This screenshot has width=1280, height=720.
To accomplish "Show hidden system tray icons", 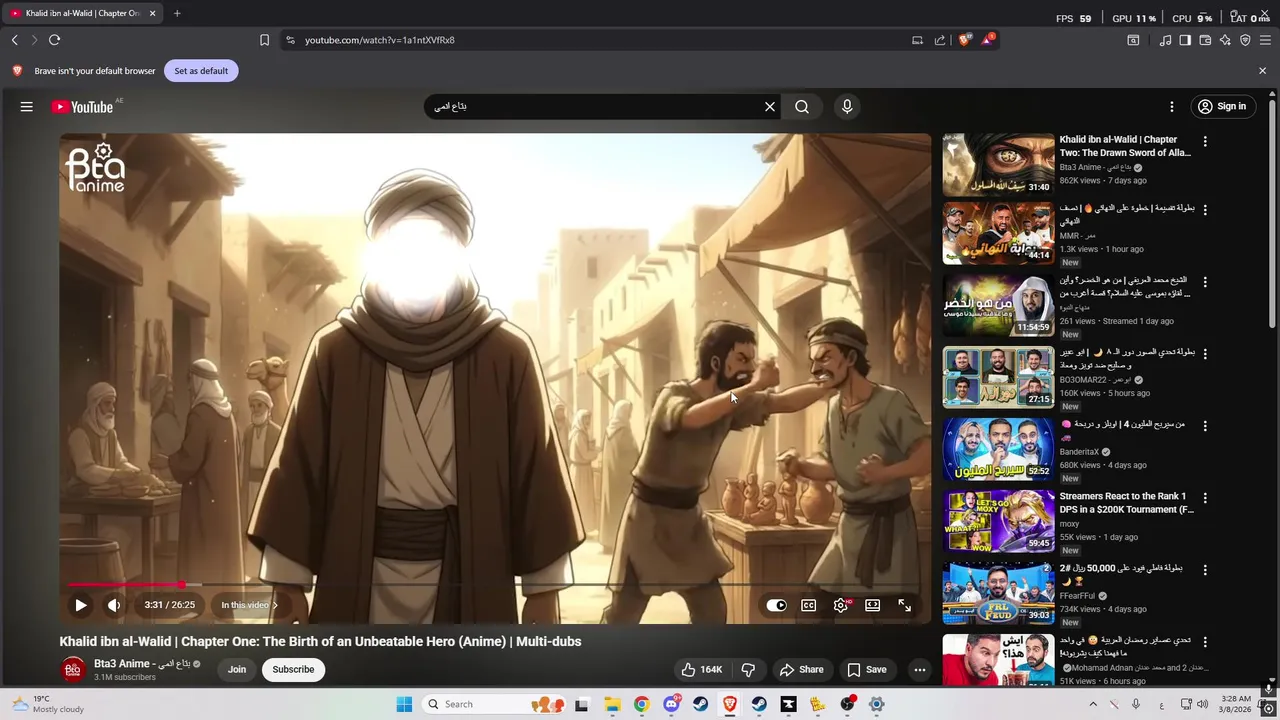I will coord(1093,704).
